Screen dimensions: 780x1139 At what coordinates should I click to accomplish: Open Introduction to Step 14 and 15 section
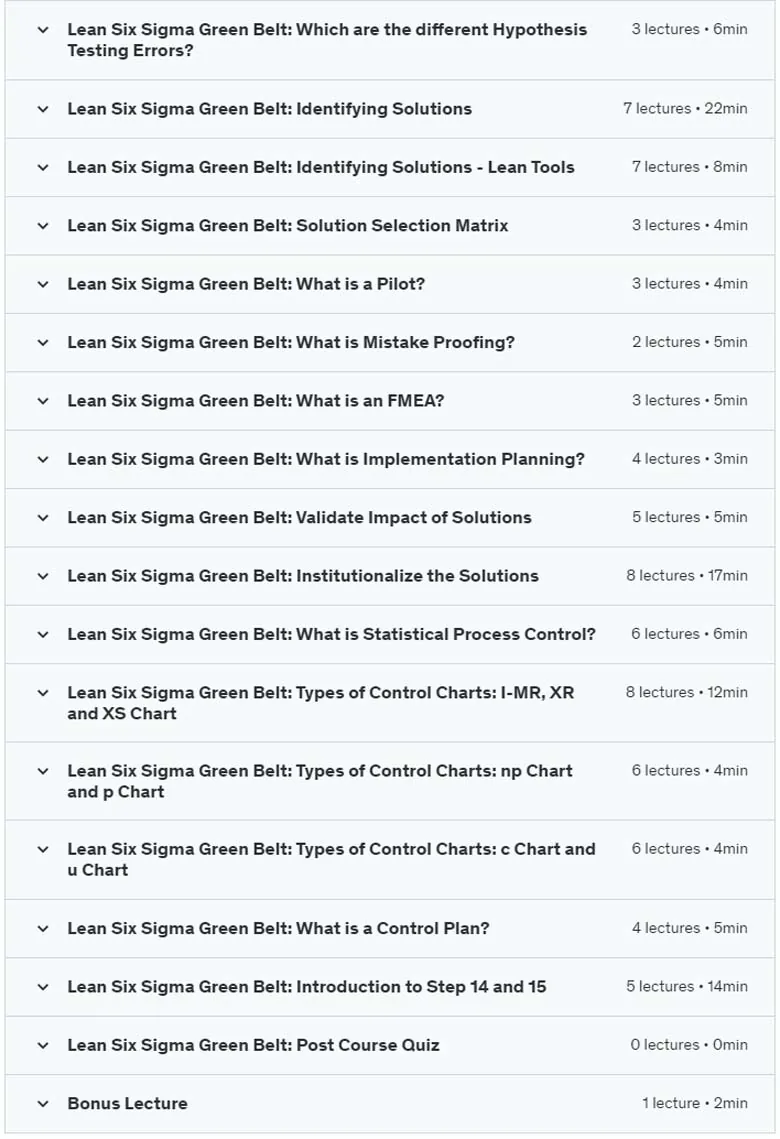[x=390, y=986]
